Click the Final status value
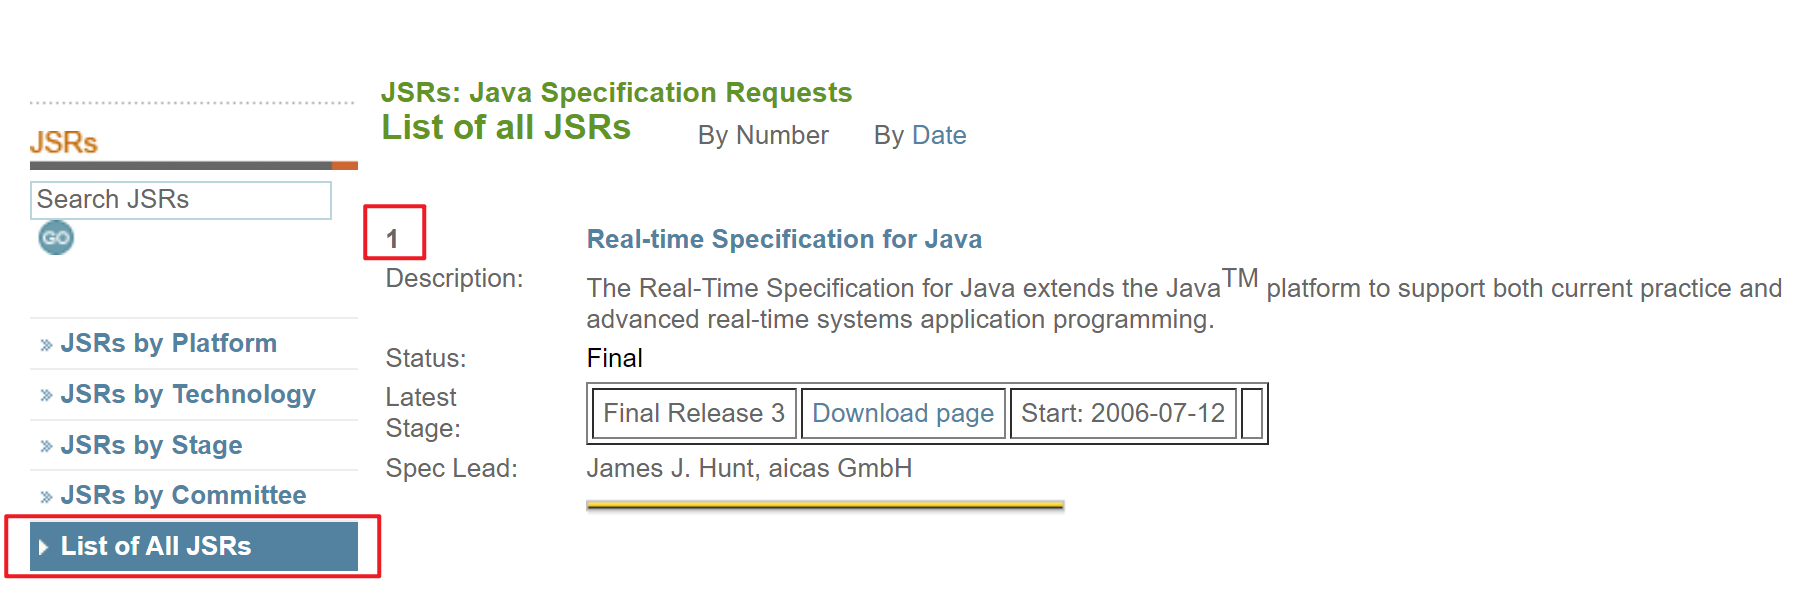This screenshot has width=1804, height=591. click(x=614, y=358)
